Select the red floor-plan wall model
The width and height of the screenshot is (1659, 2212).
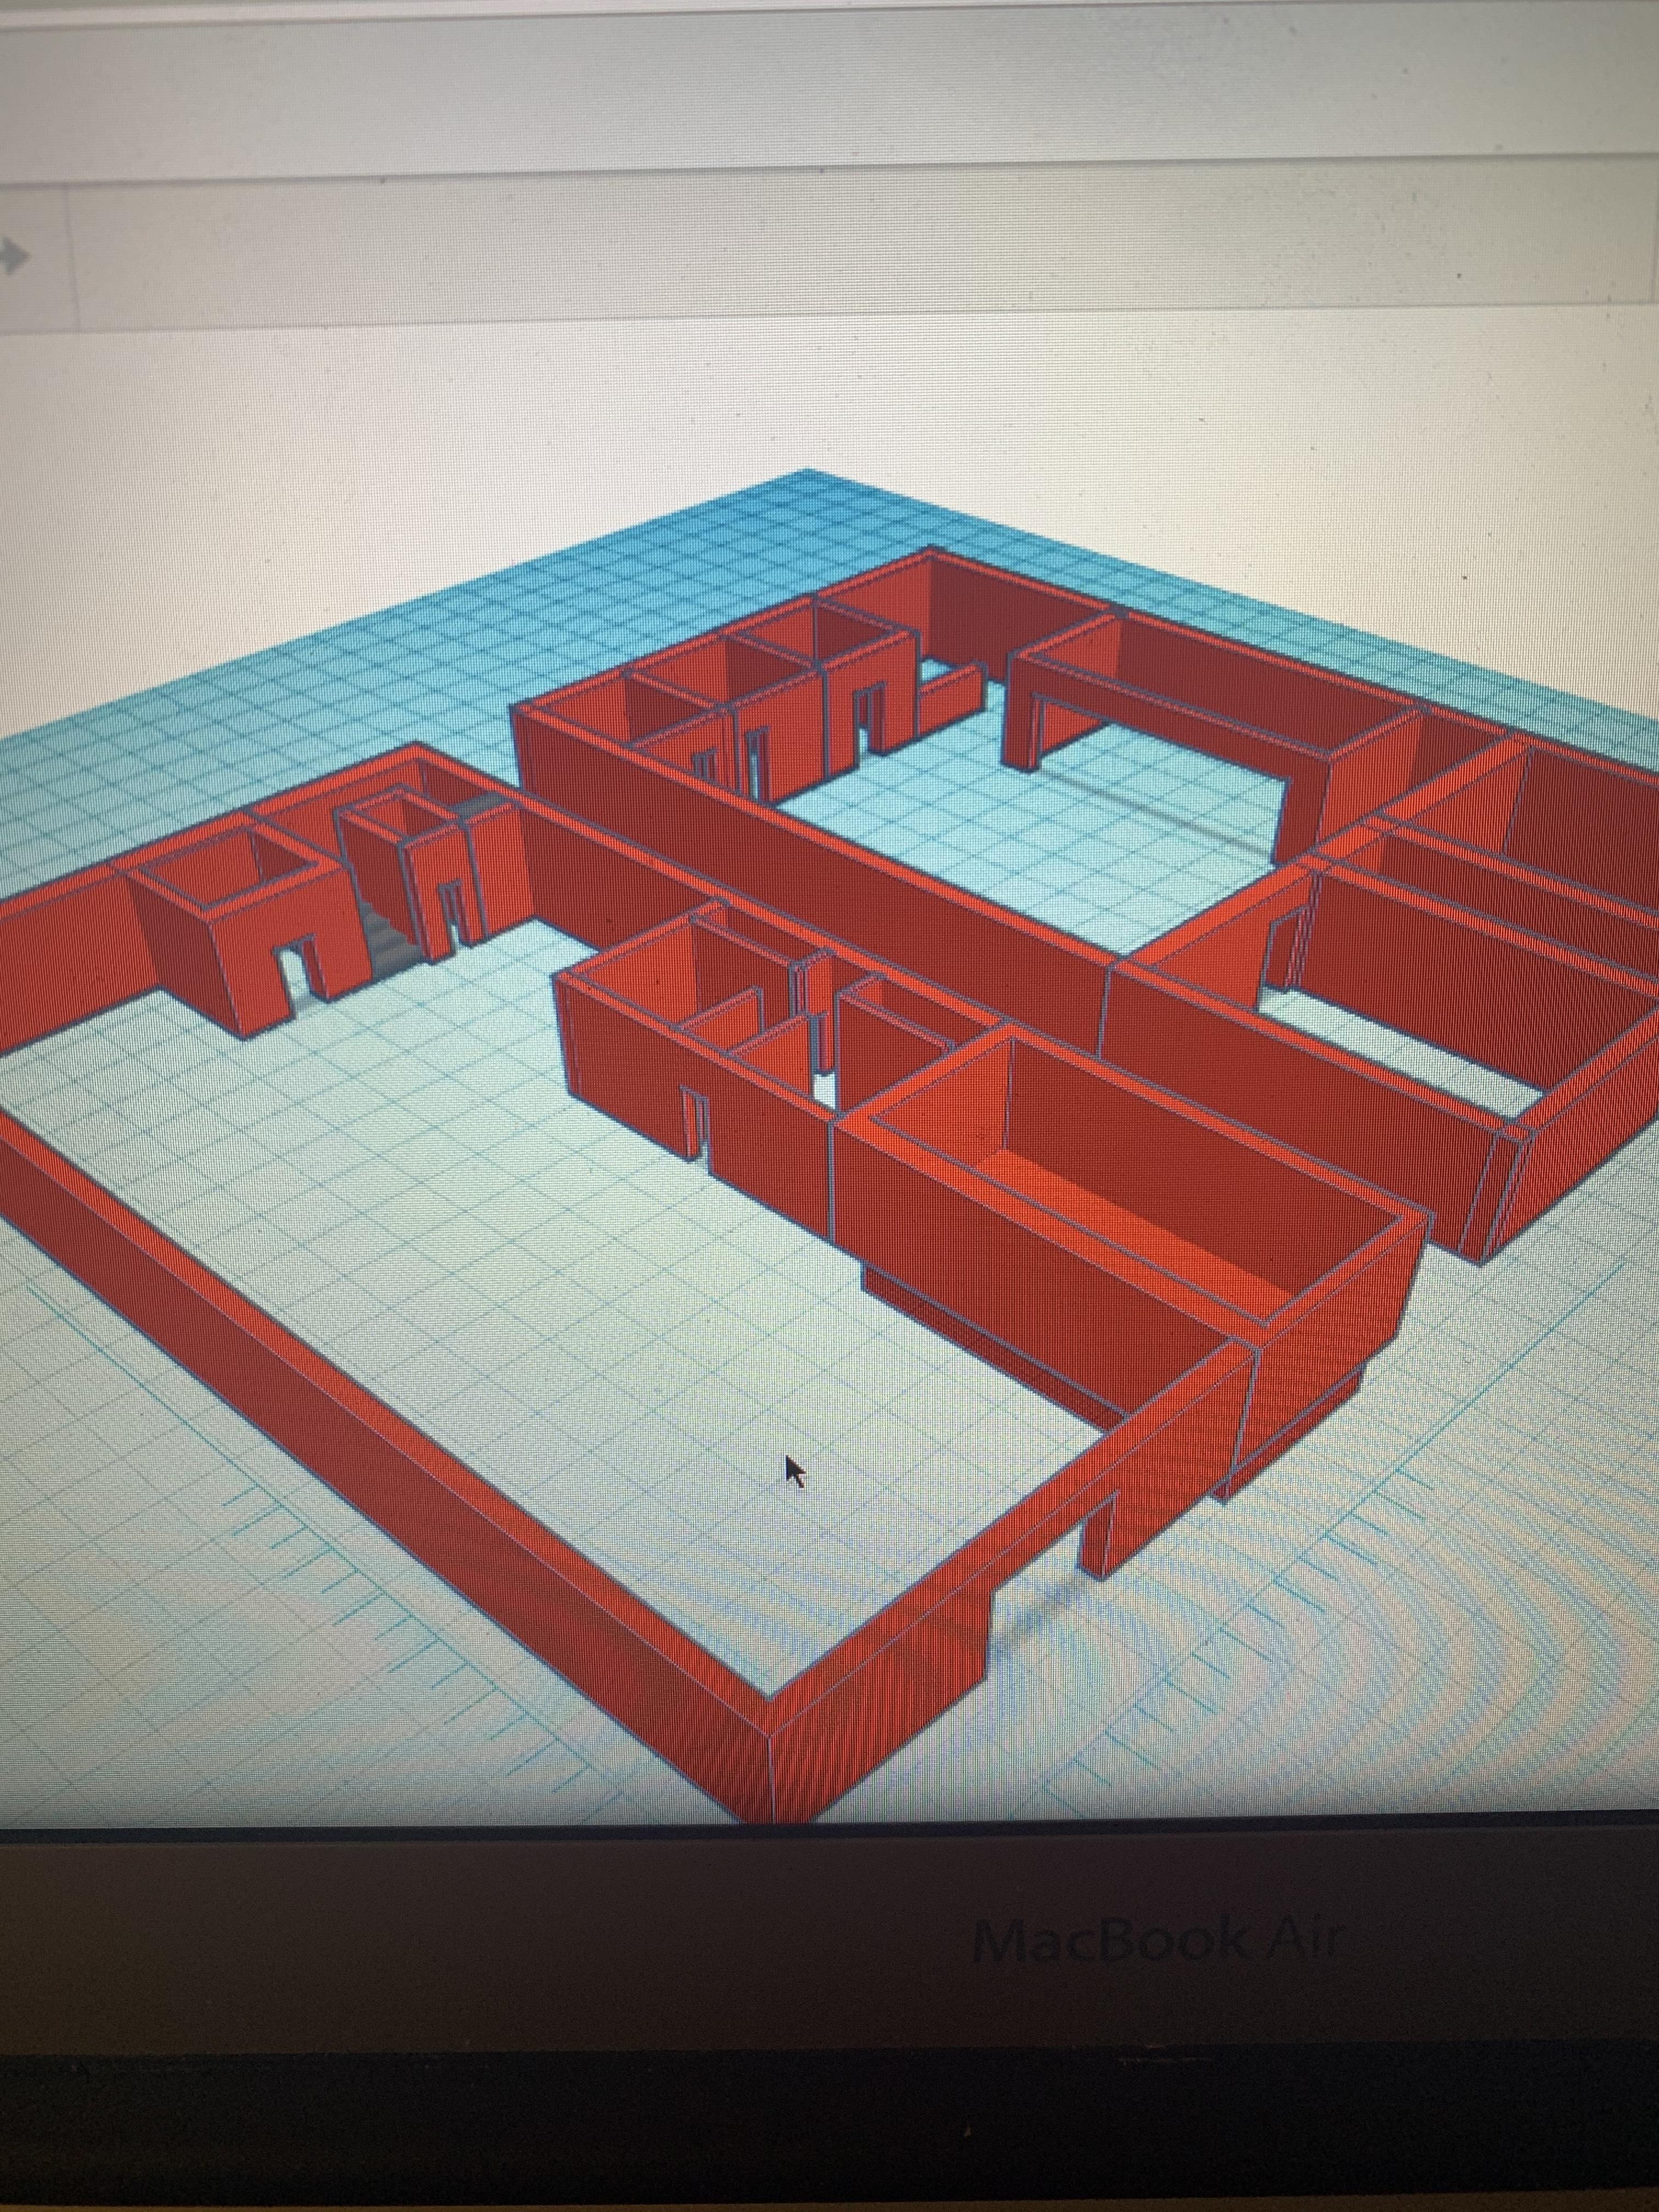(x=829, y=1185)
